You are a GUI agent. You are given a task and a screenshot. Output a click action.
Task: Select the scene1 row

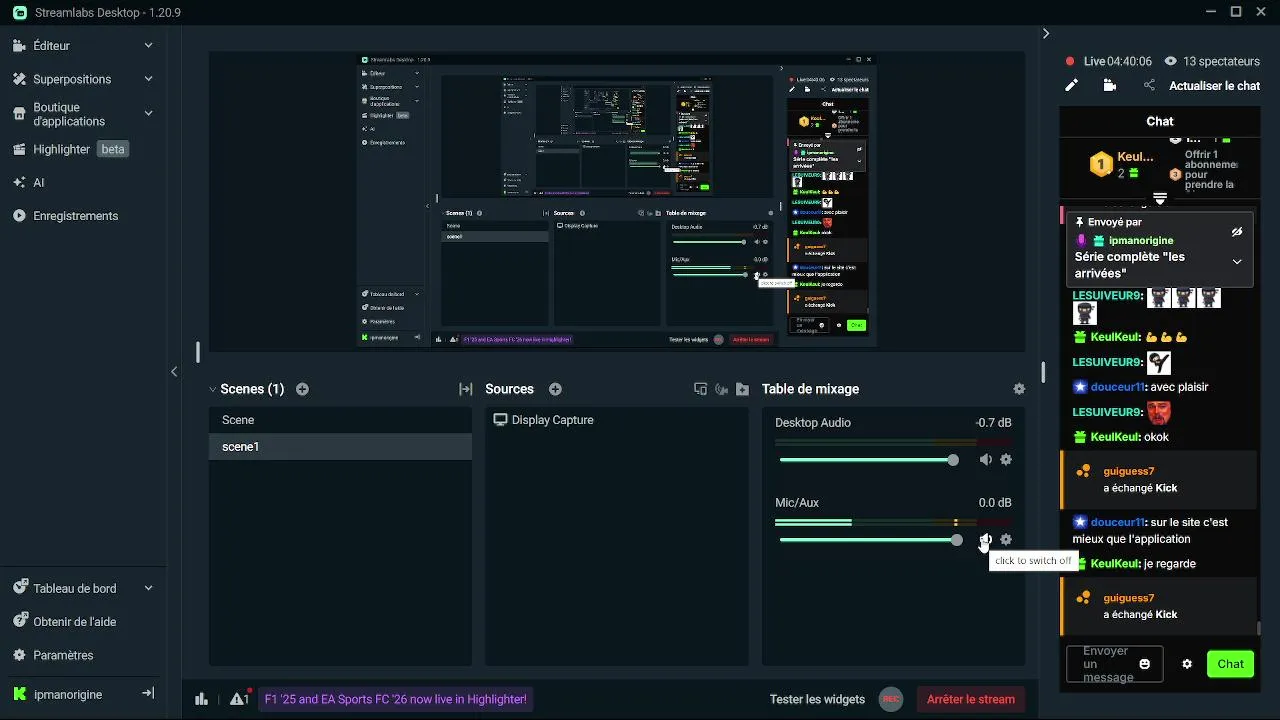coord(340,447)
